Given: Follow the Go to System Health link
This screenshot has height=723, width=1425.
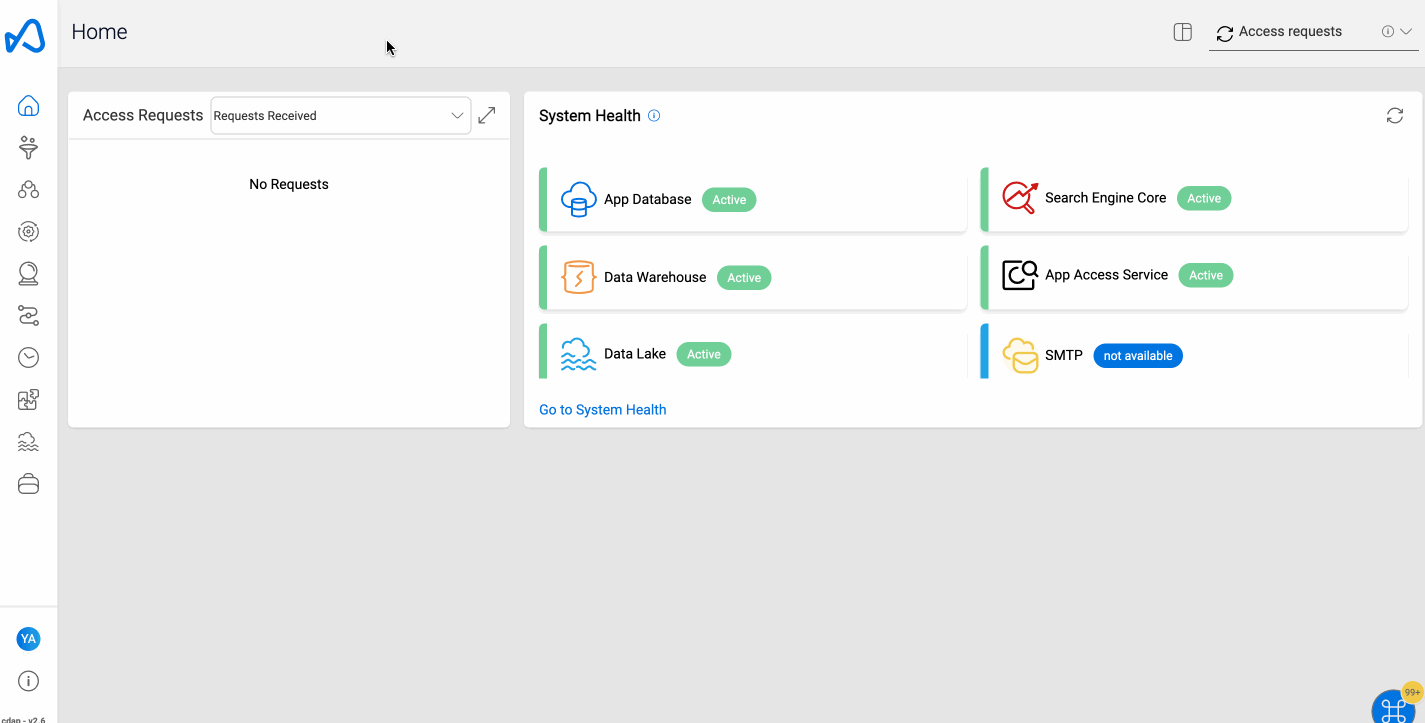Looking at the screenshot, I should 603,409.
